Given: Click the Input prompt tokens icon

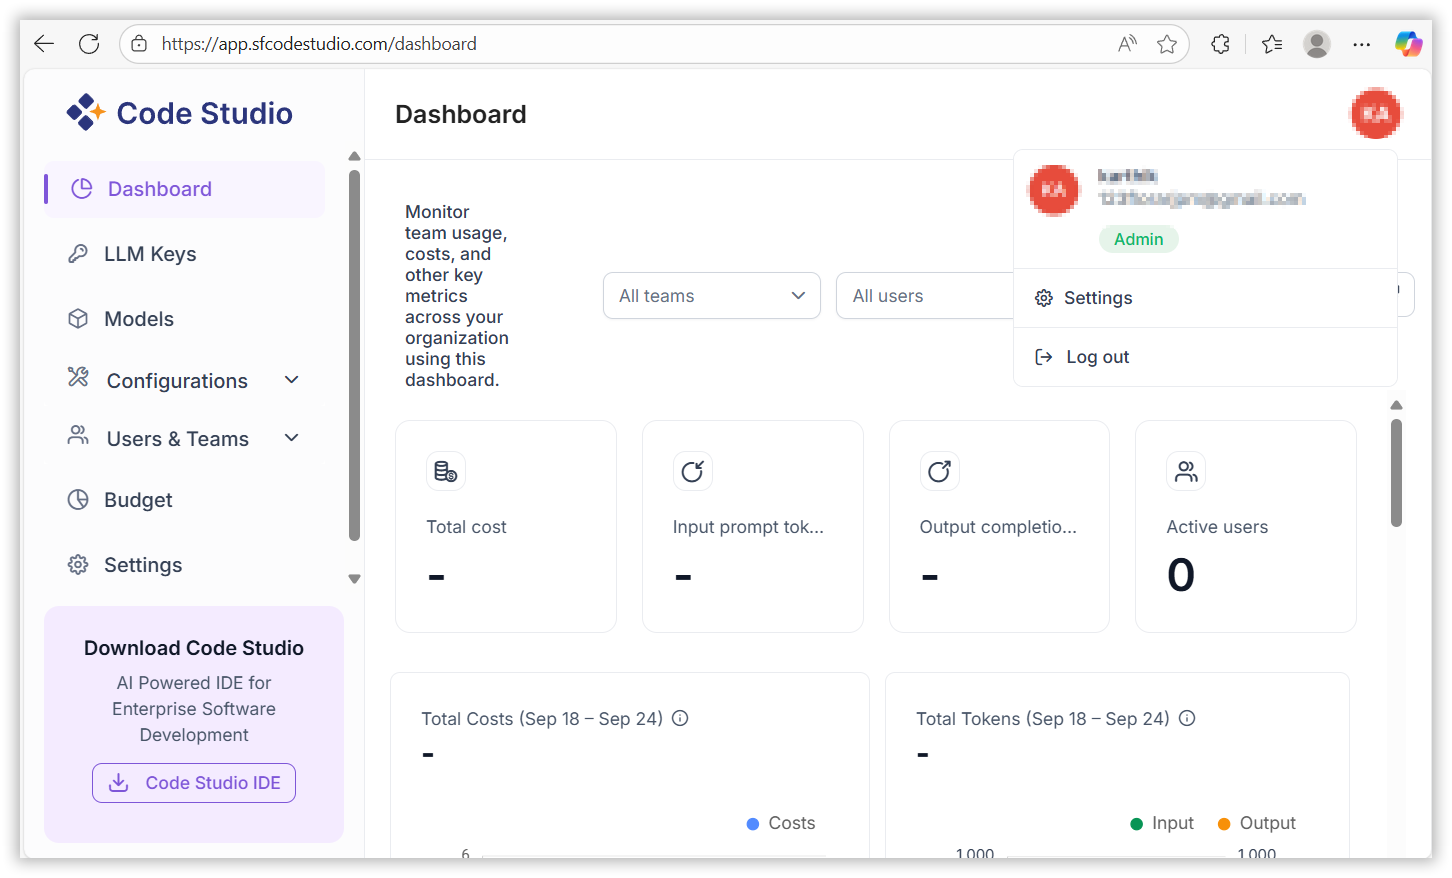Looking at the screenshot, I should click(x=693, y=471).
